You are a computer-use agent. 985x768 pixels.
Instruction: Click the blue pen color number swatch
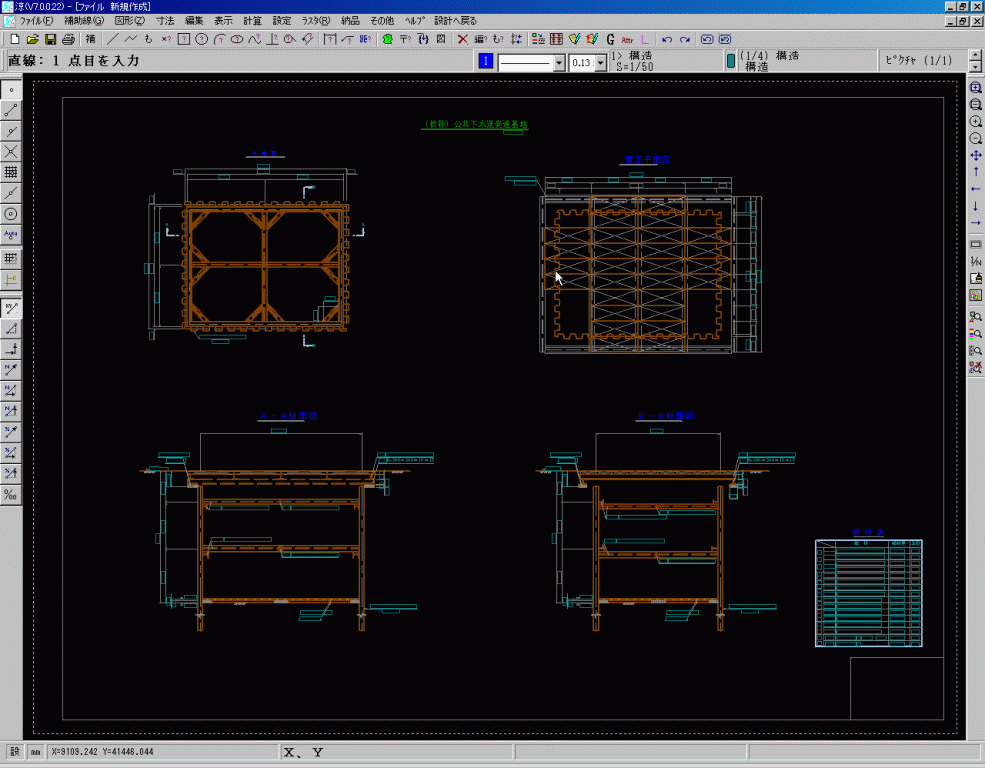click(x=486, y=62)
